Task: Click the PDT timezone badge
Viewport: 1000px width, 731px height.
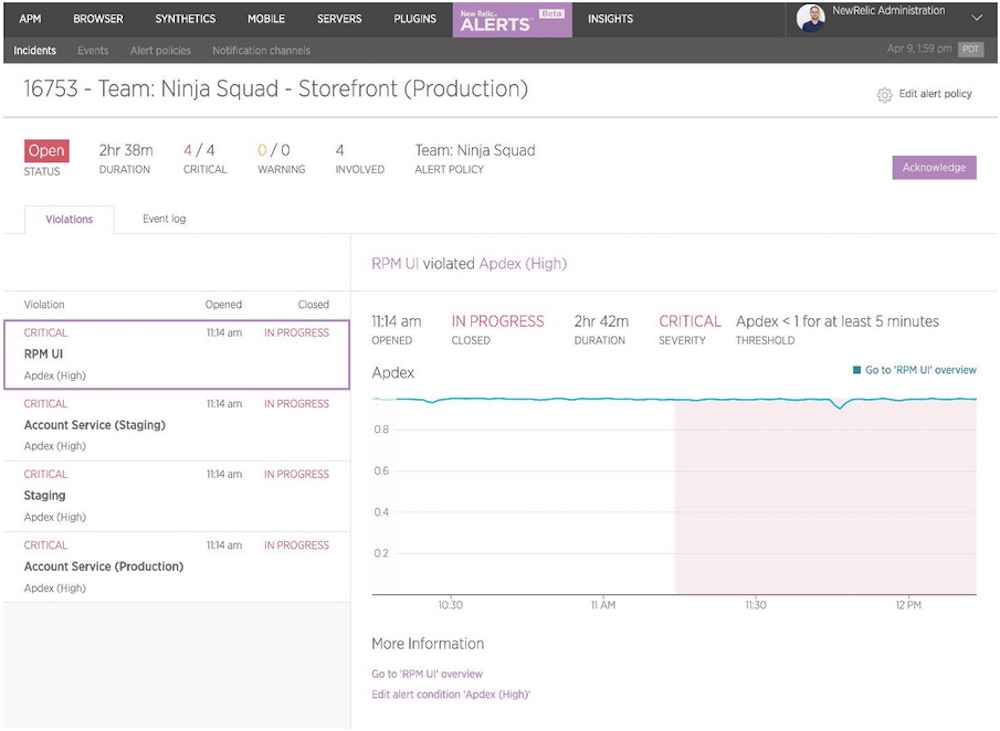Action: [970, 50]
